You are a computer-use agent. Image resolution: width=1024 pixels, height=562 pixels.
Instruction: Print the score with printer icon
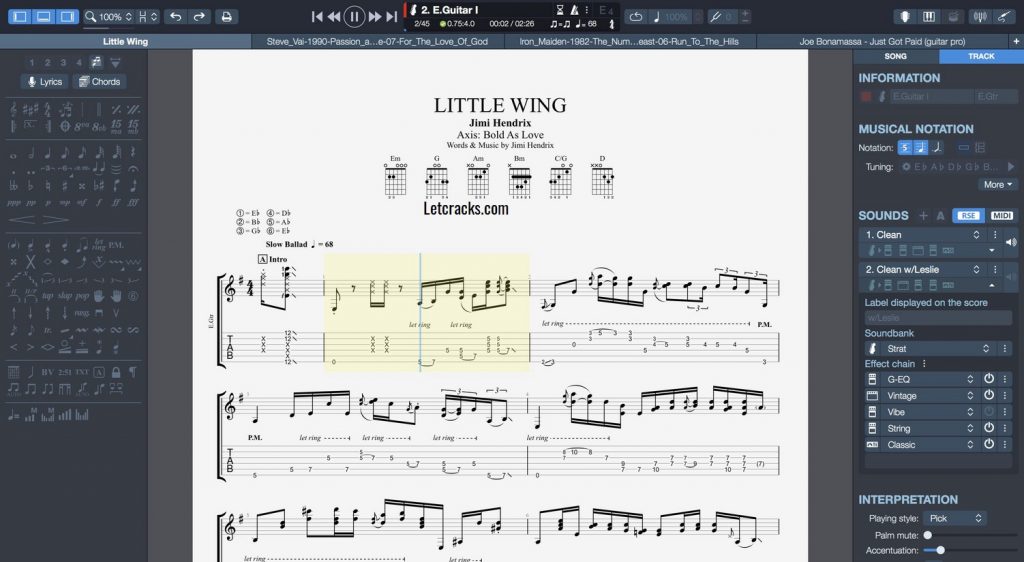227,16
